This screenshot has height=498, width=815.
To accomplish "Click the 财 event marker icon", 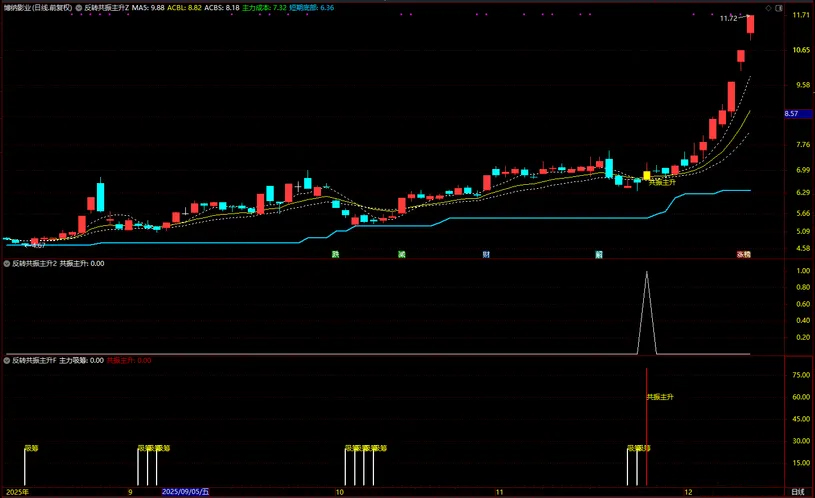I will pyautogui.click(x=486, y=254).
